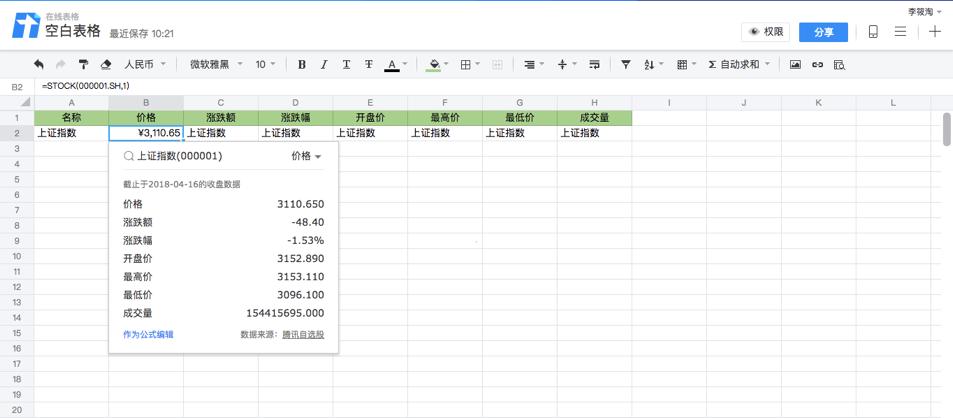The height and width of the screenshot is (418, 953).
Task: Select the format painter tool
Action: pyautogui.click(x=83, y=64)
